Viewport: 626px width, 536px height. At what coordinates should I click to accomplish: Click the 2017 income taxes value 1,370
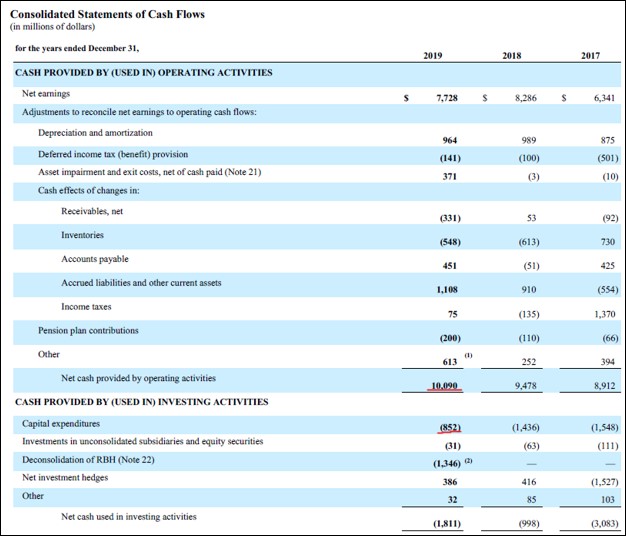pos(603,313)
